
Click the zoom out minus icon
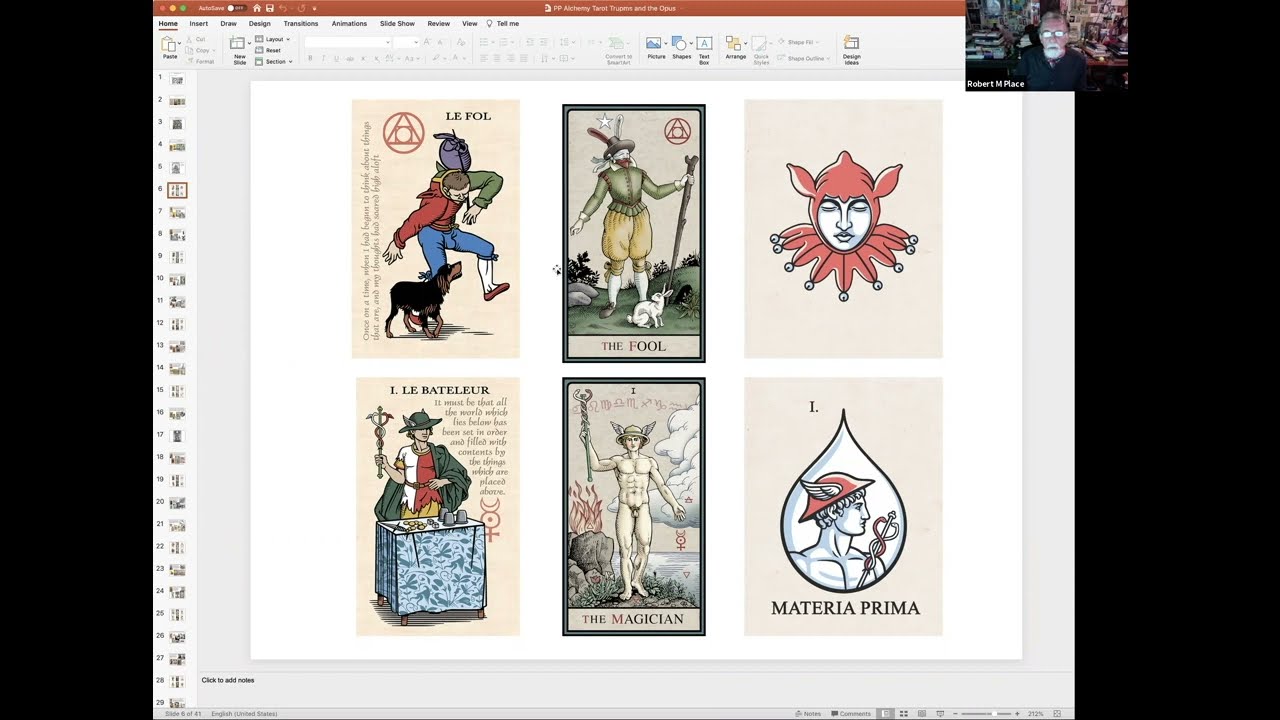(x=954, y=714)
